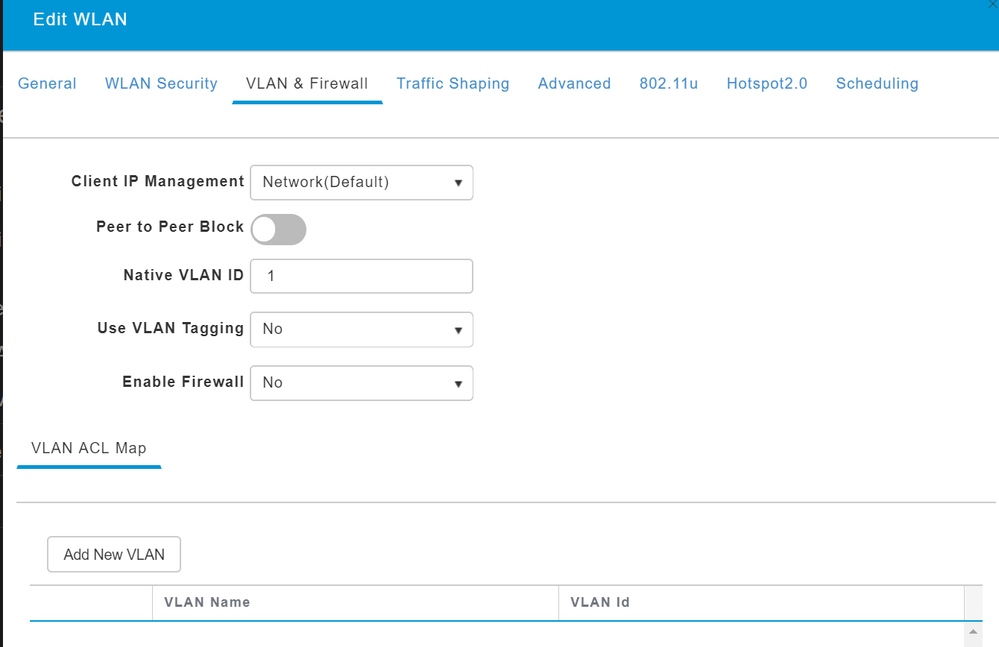Open the Use VLAN Tagging dropdown
999x647 pixels.
[x=361, y=329]
